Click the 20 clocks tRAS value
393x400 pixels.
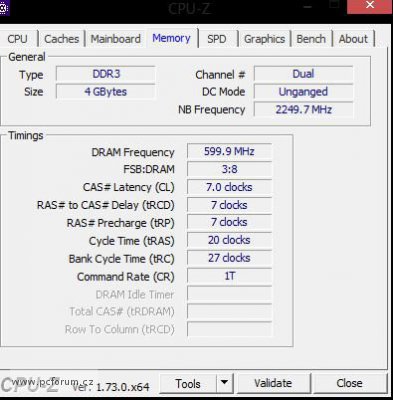click(229, 240)
